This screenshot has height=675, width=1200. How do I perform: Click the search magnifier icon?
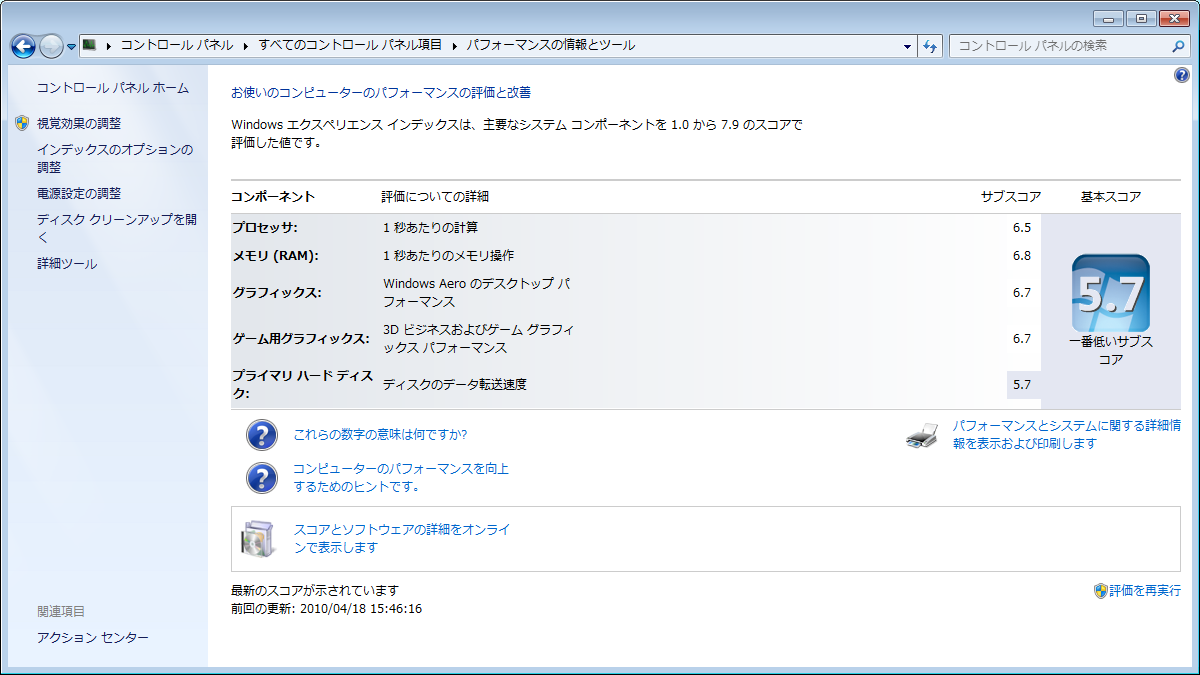[1178, 46]
